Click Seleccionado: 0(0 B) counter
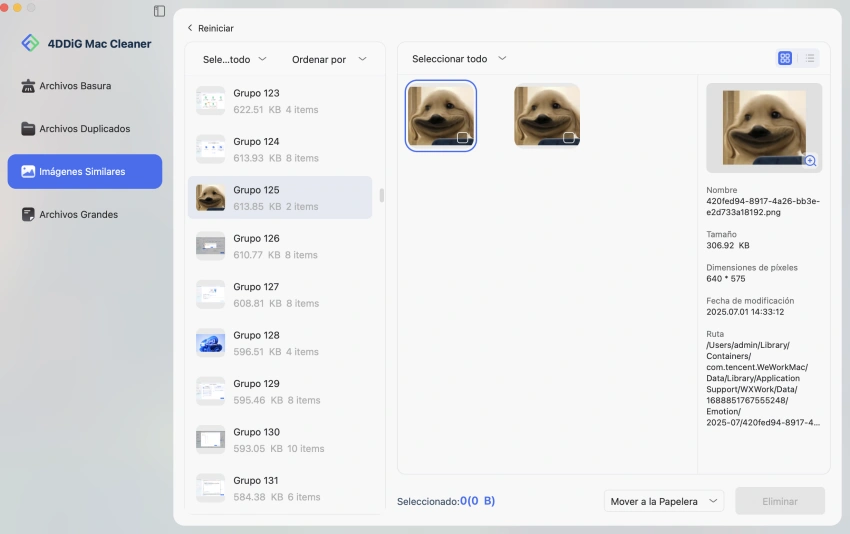The width and height of the screenshot is (850, 534). point(446,501)
